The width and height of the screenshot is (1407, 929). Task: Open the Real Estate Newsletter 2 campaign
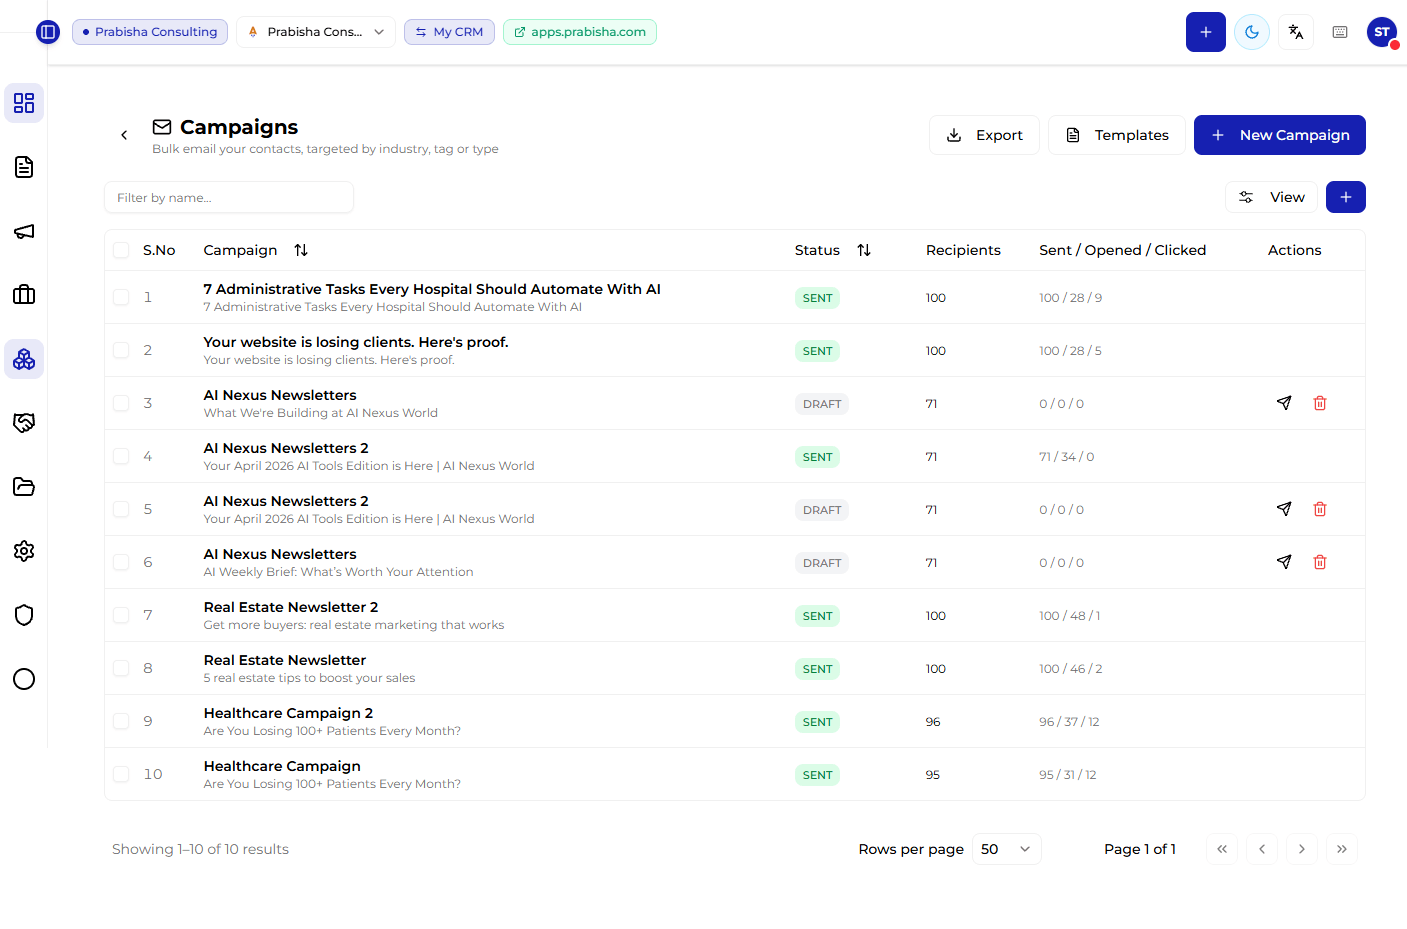tap(291, 607)
